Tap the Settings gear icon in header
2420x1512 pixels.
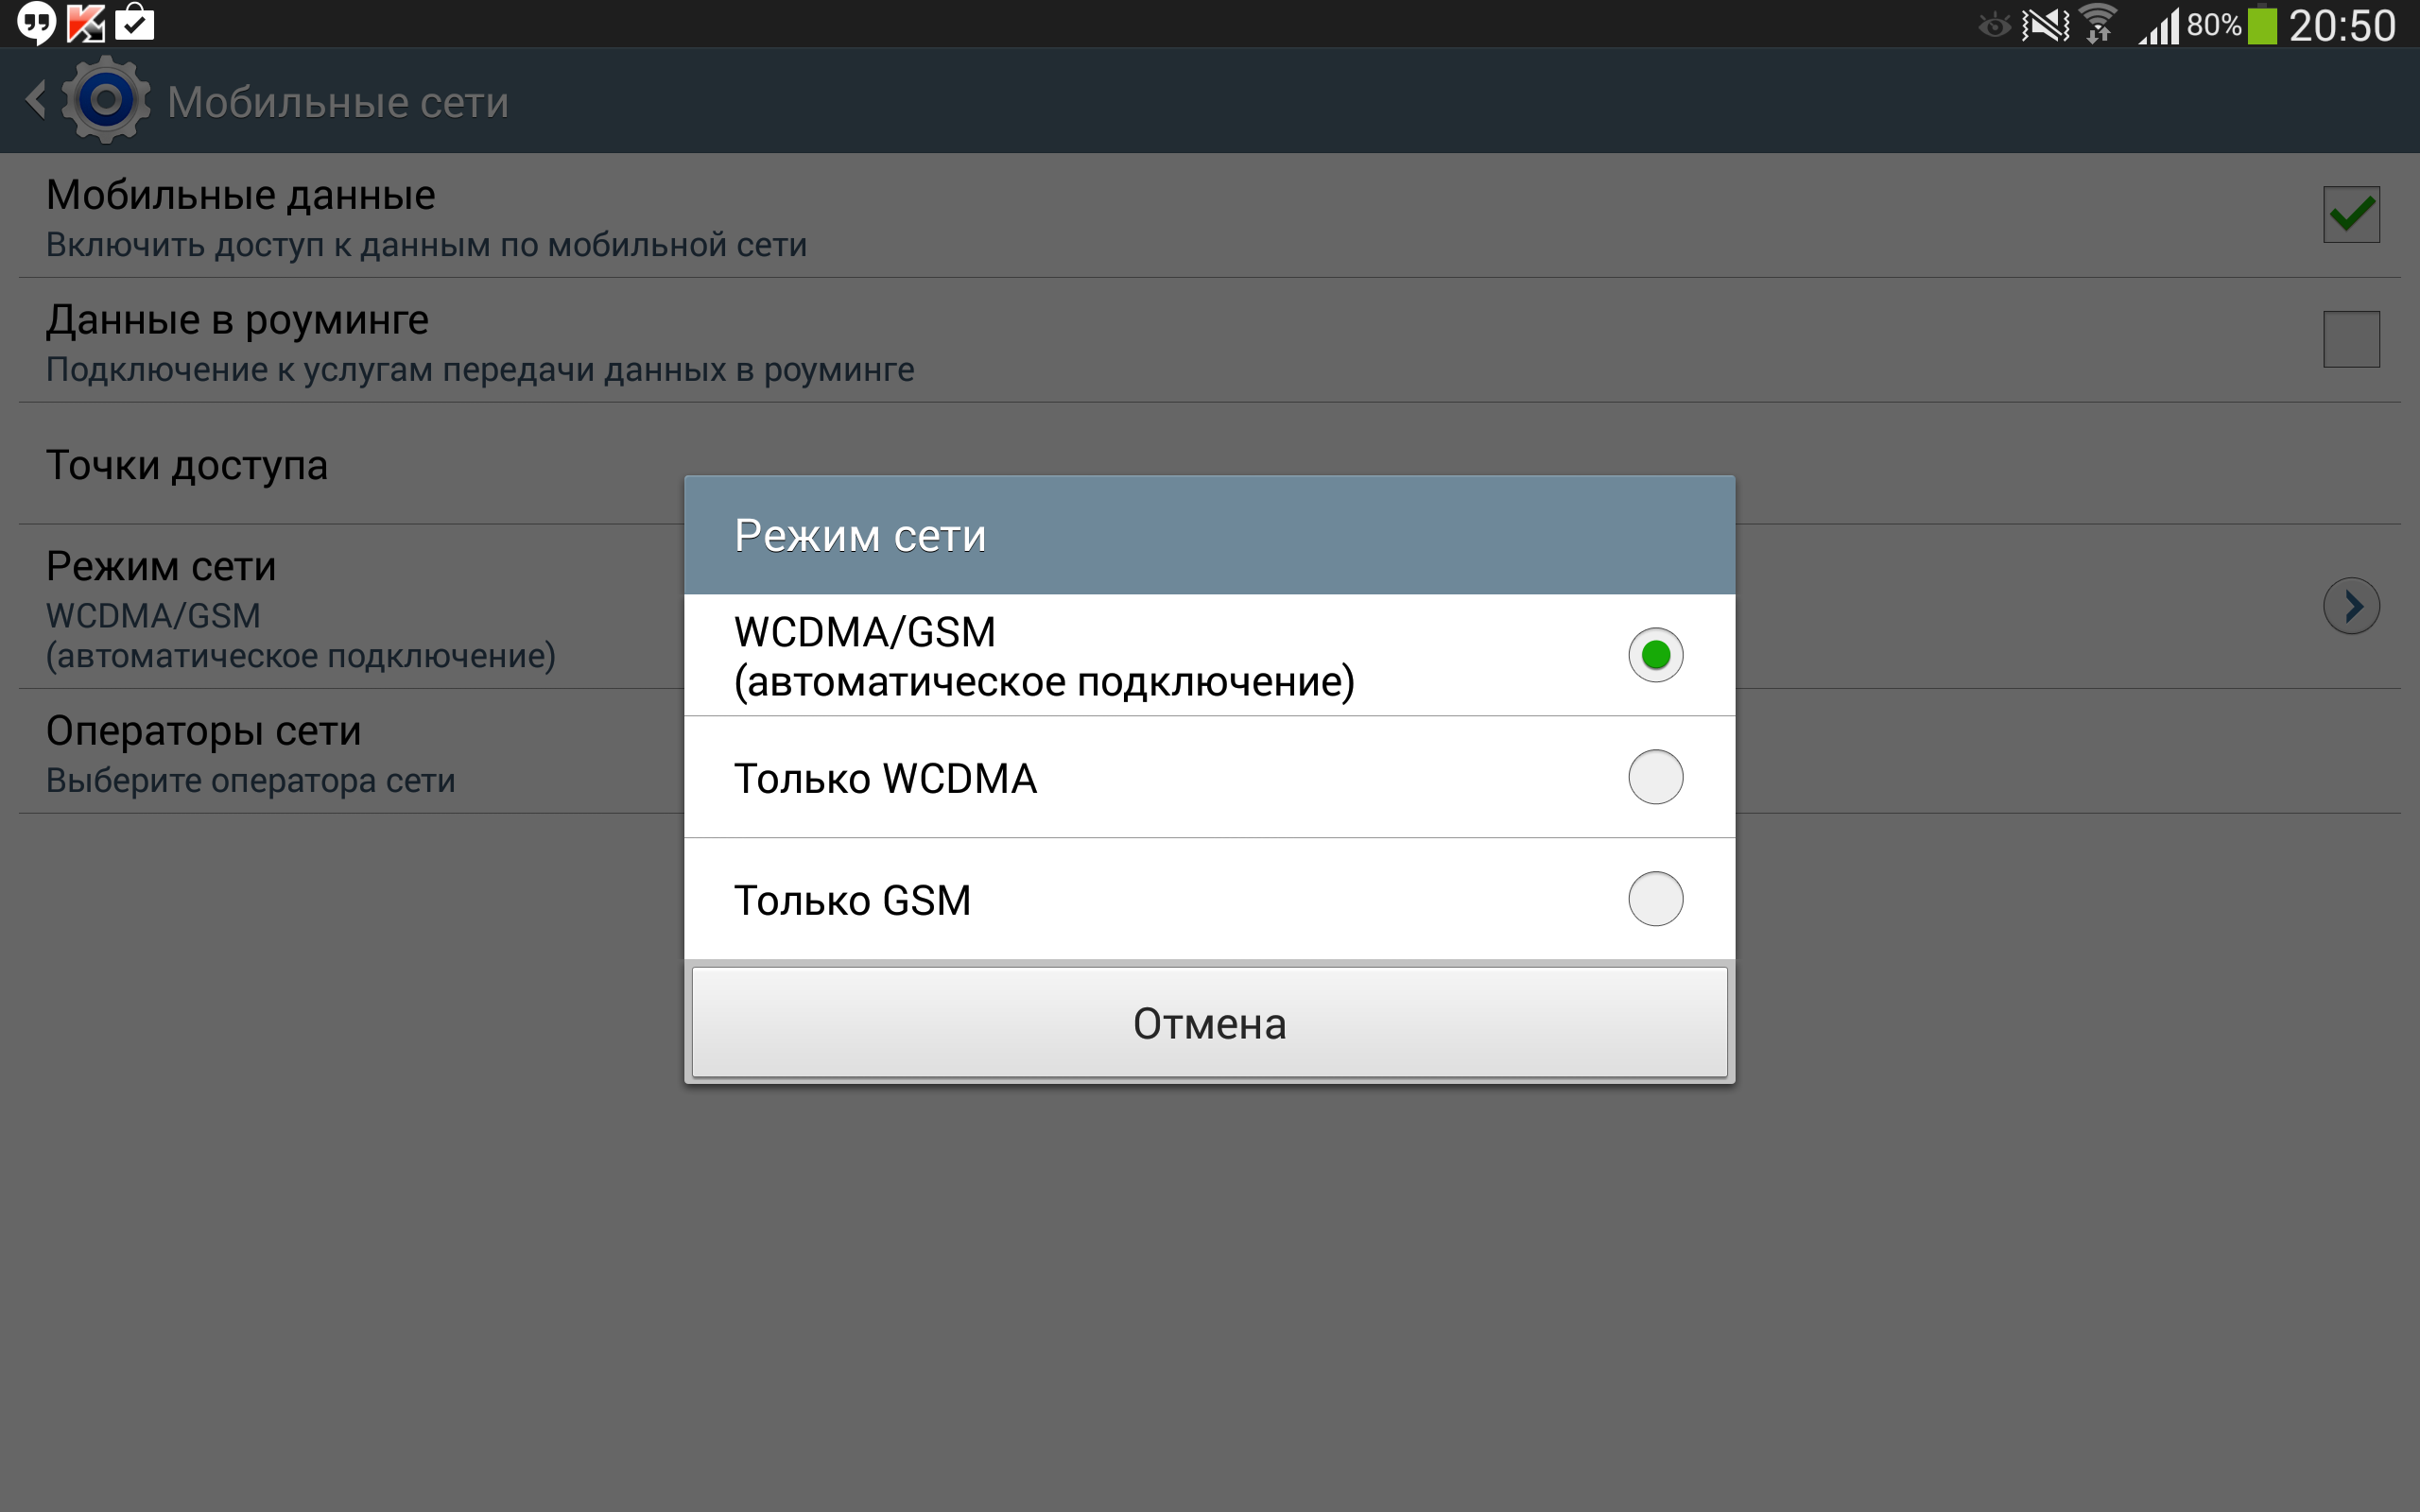(106, 100)
